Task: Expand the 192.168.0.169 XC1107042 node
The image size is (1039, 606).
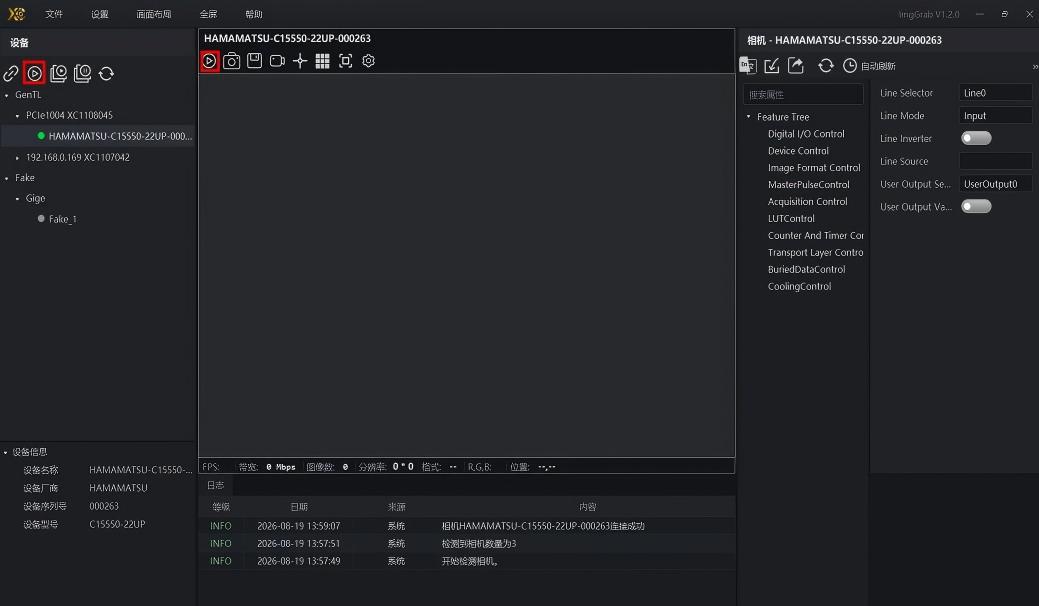Action: point(17,158)
